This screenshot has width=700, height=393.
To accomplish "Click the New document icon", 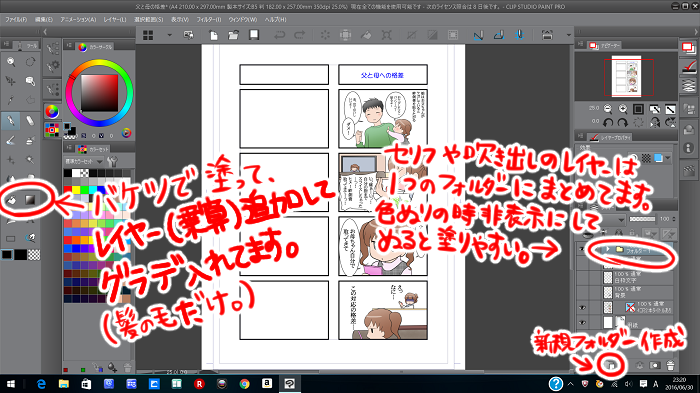I will (213, 35).
